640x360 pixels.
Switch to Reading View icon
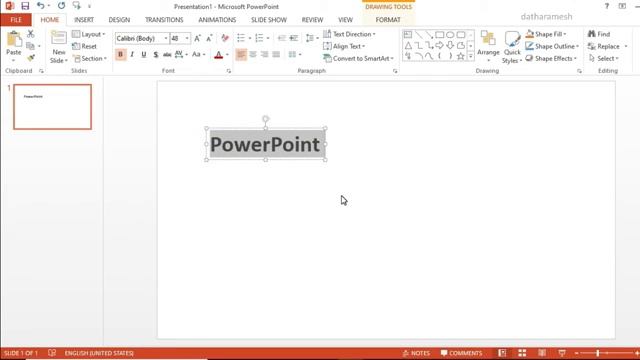point(542,353)
